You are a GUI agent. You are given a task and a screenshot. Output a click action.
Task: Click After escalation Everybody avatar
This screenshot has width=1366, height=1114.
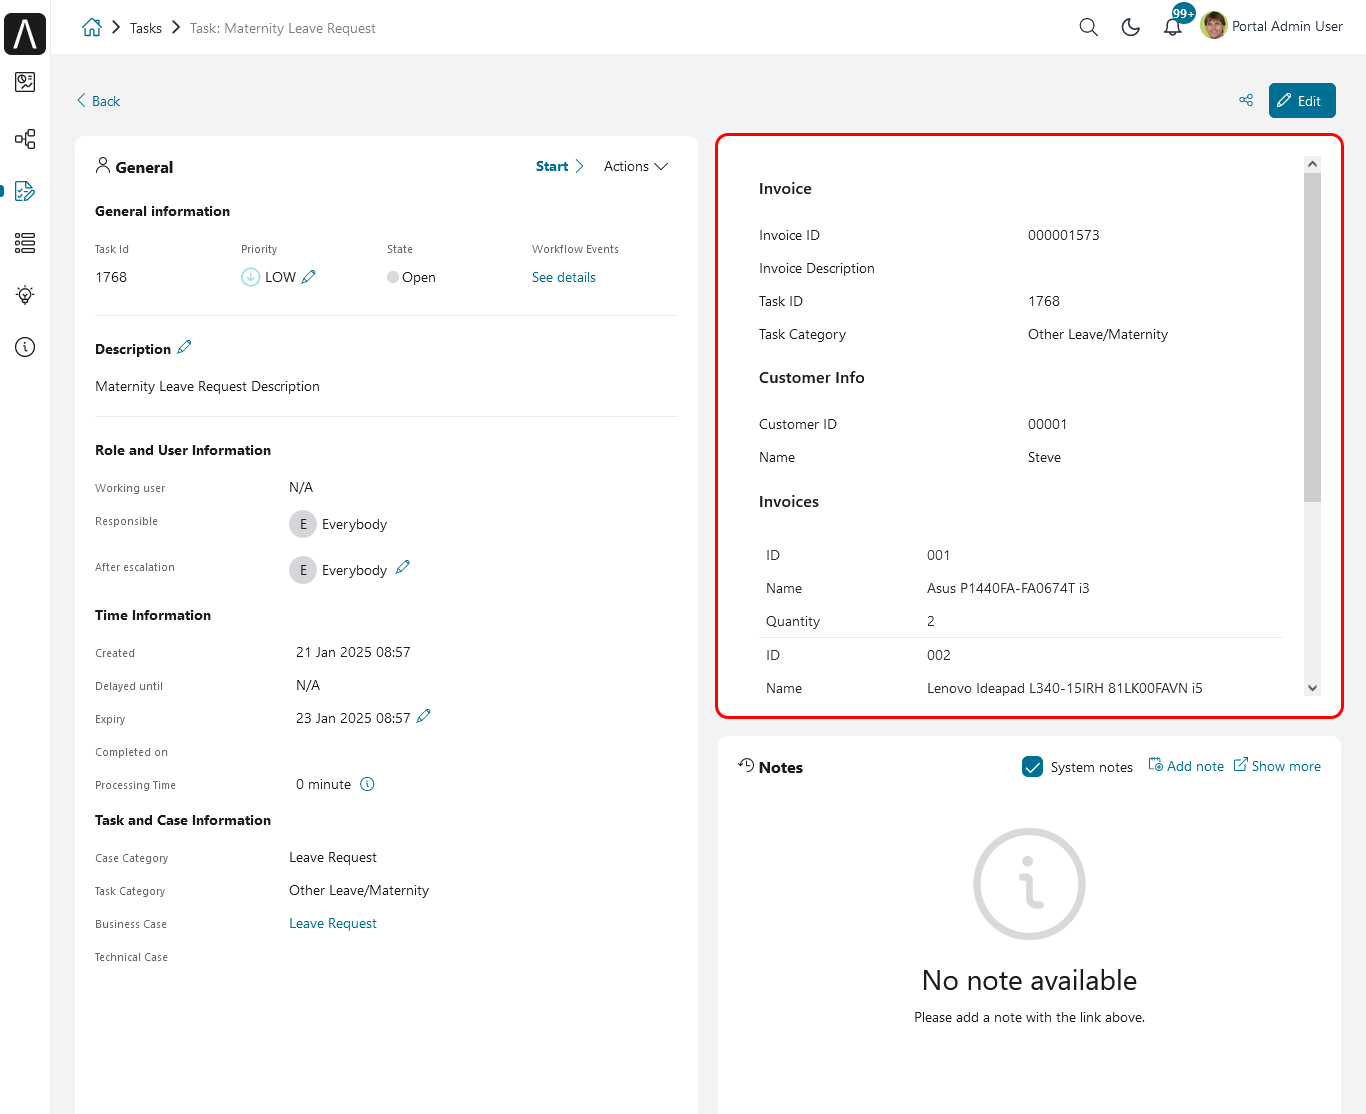click(303, 570)
